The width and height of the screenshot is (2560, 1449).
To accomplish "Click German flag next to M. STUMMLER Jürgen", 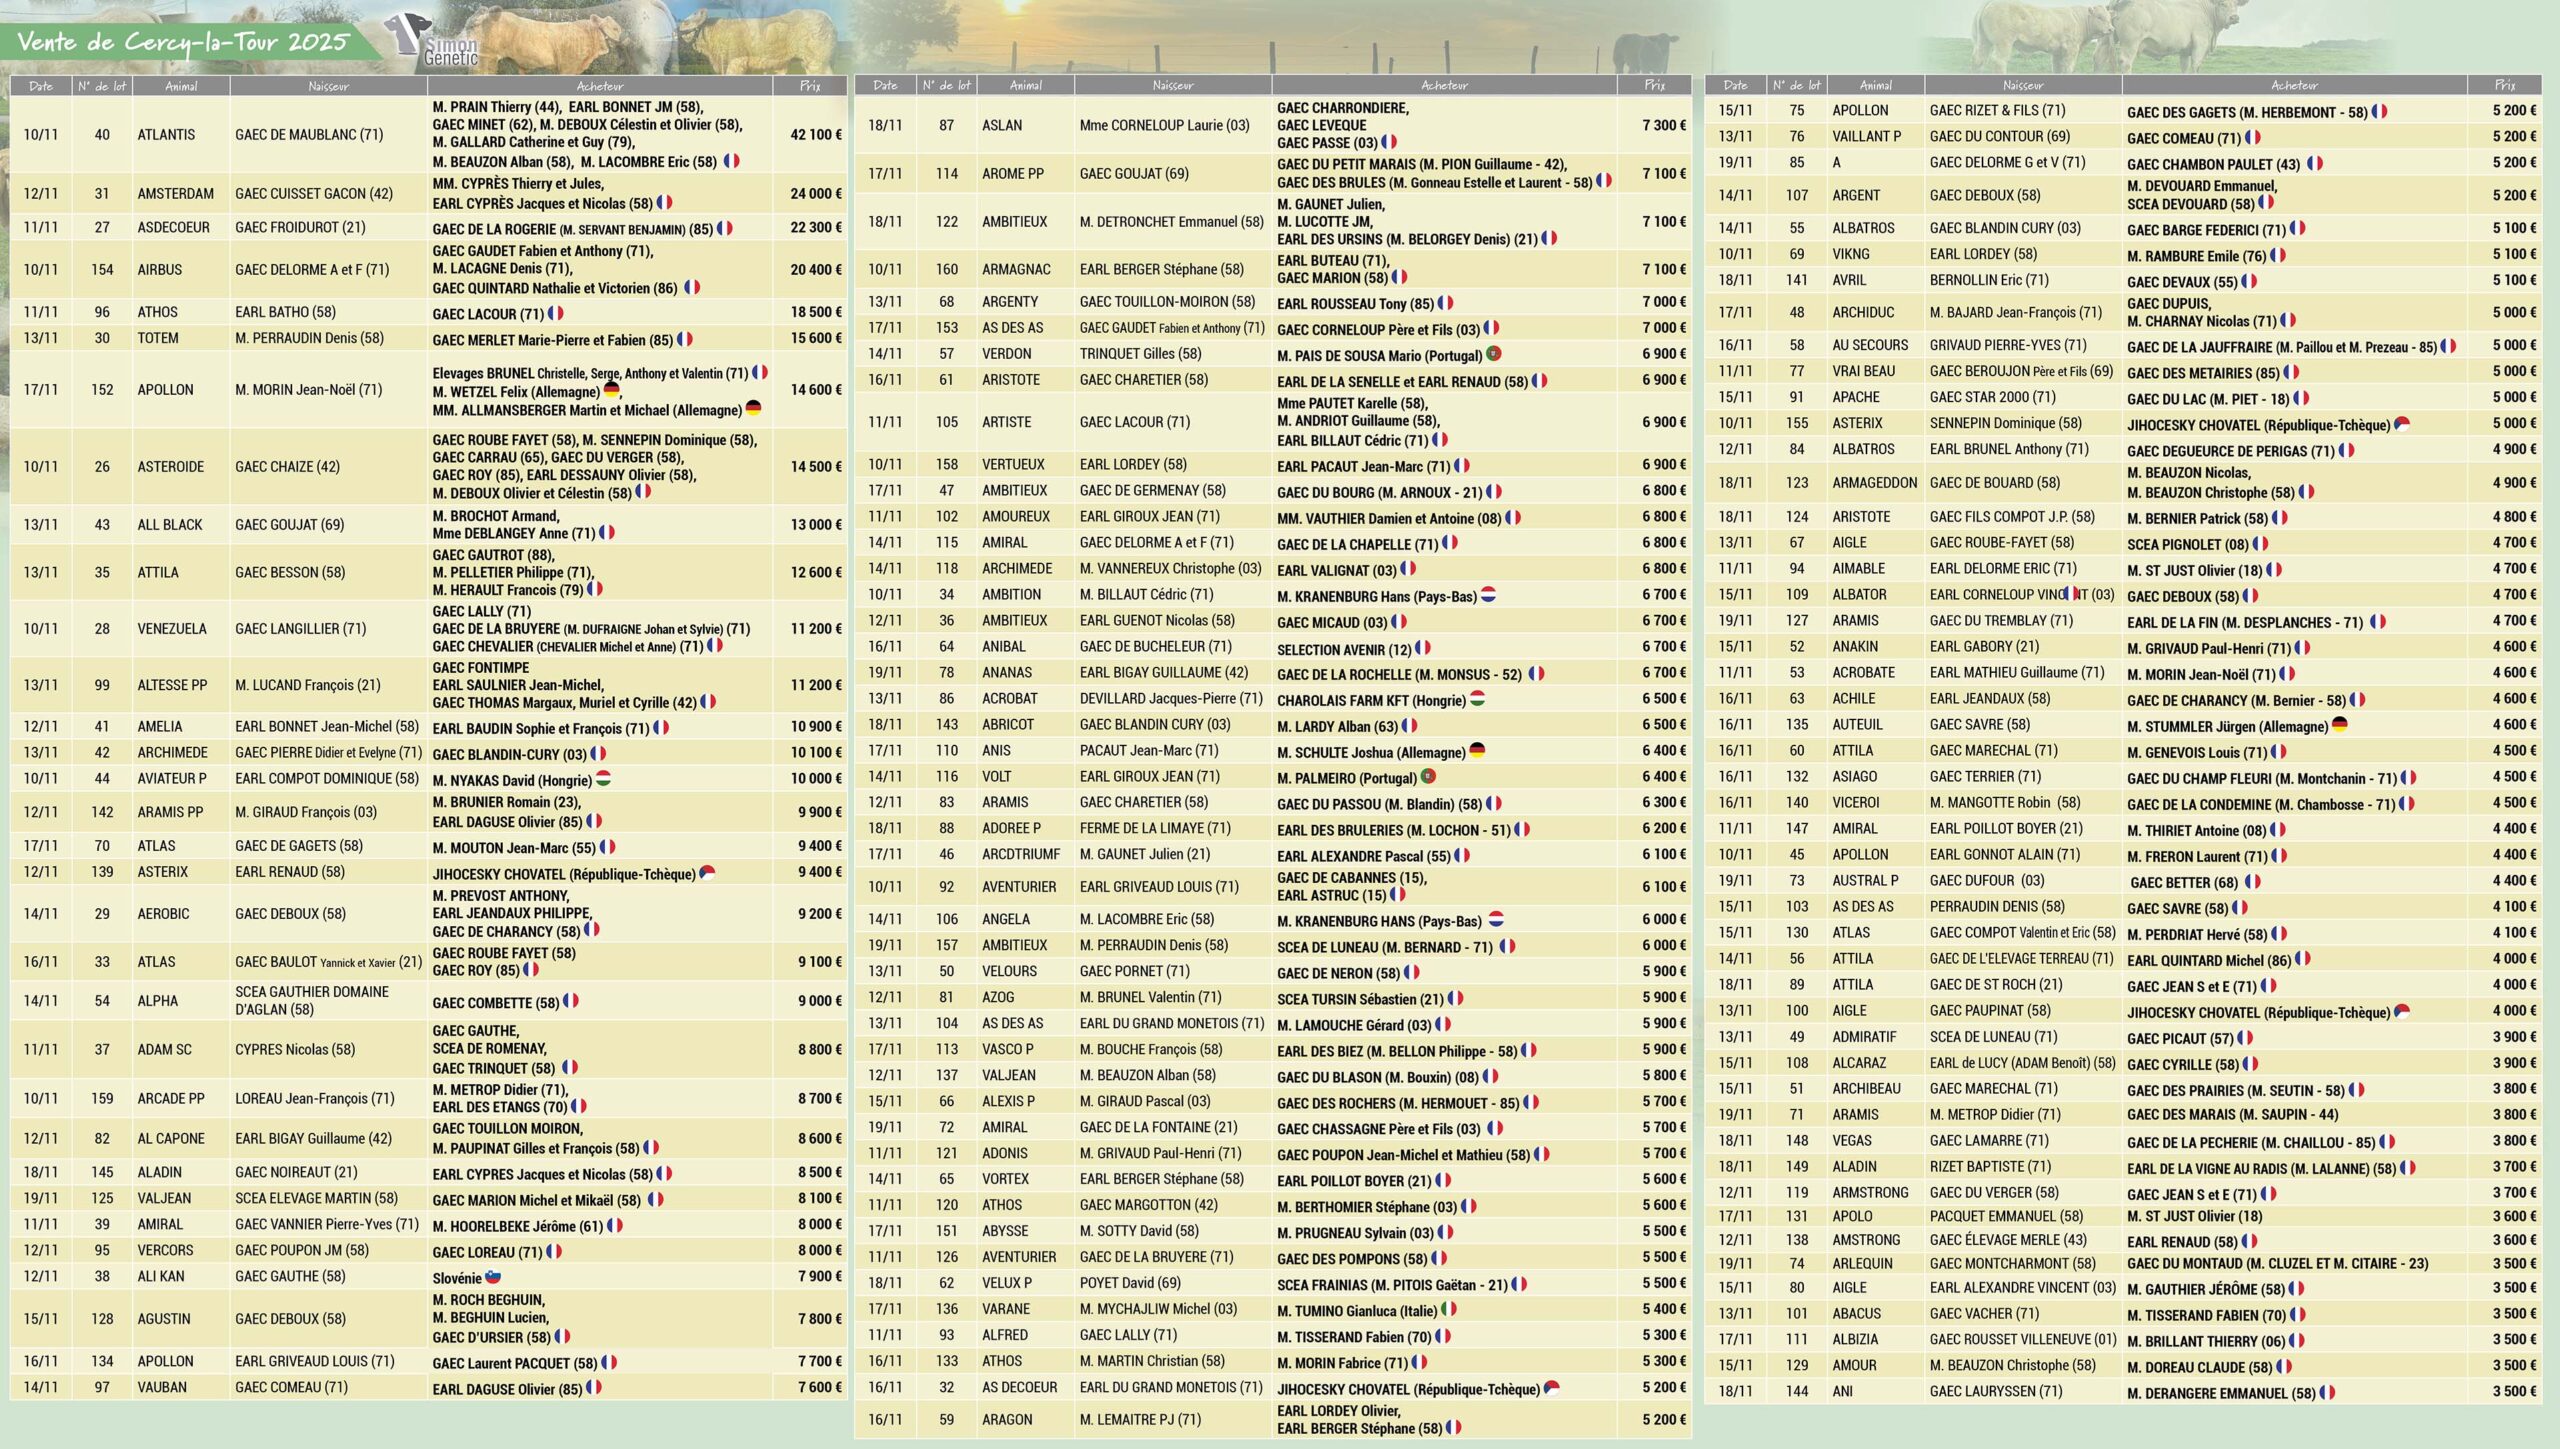I will pyautogui.click(x=2339, y=725).
